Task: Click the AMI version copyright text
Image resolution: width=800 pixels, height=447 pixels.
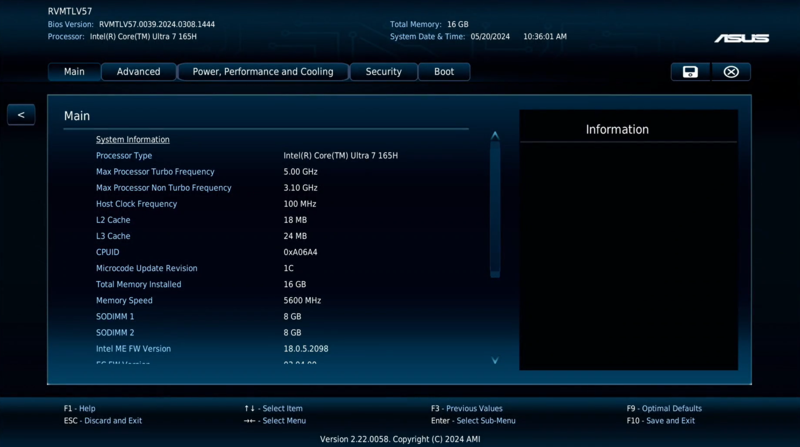Action: (x=400, y=439)
